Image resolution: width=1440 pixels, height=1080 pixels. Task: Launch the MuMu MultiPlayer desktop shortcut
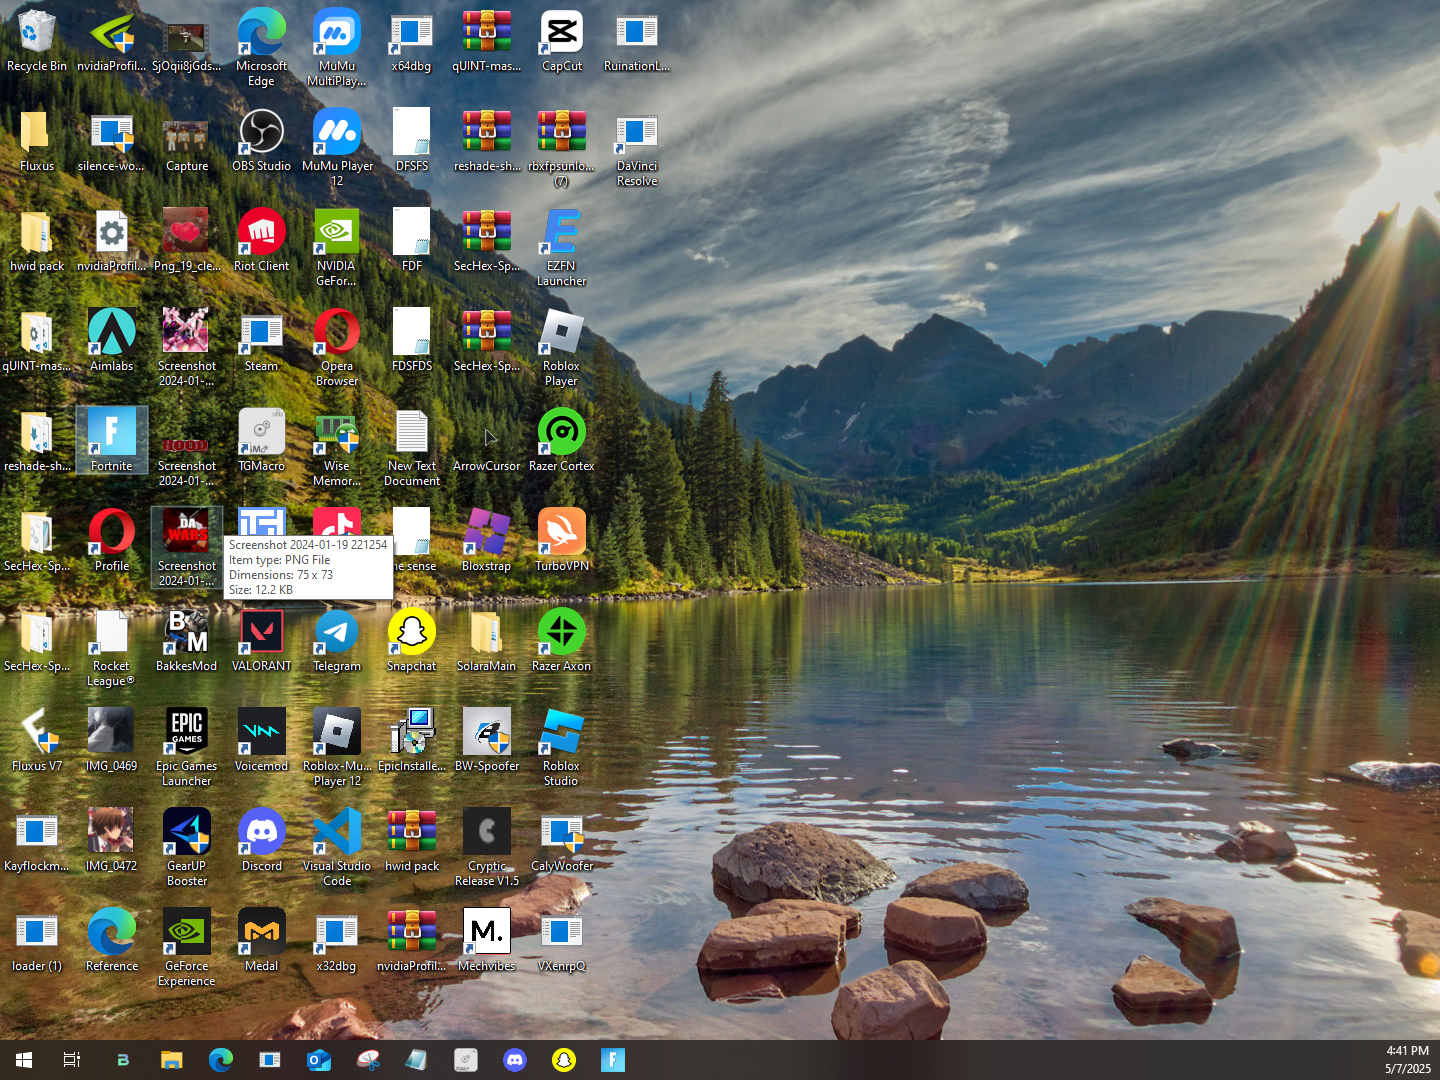337,47
